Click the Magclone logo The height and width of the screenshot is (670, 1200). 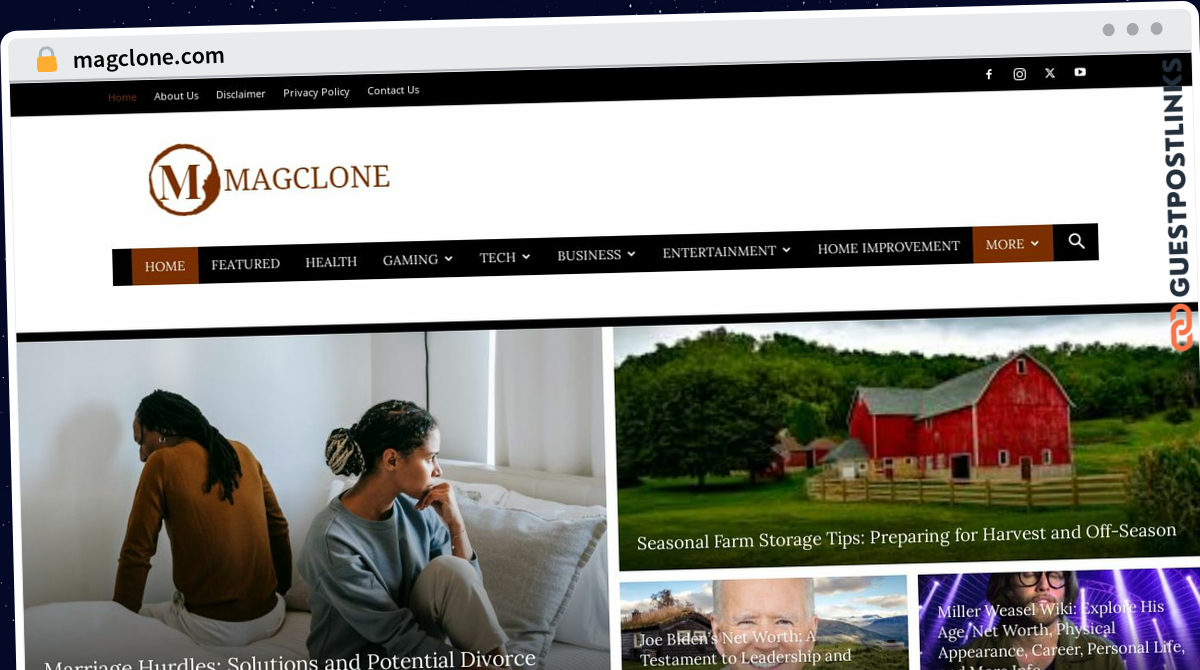coord(269,180)
